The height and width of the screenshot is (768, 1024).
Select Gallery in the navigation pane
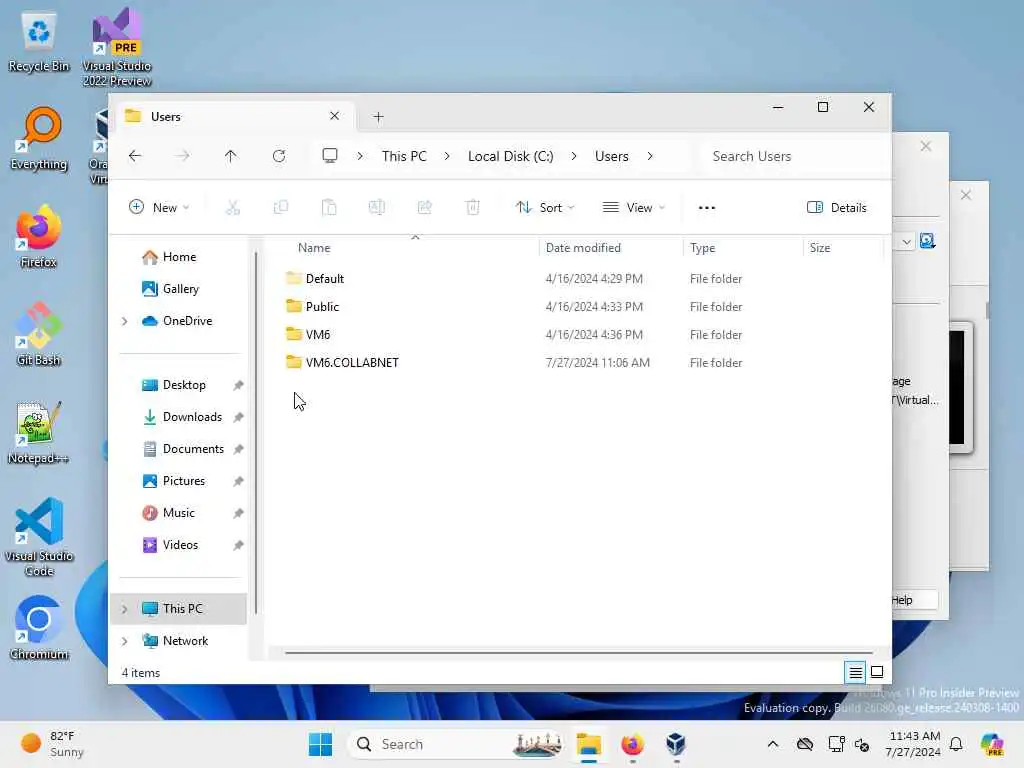[x=180, y=289]
